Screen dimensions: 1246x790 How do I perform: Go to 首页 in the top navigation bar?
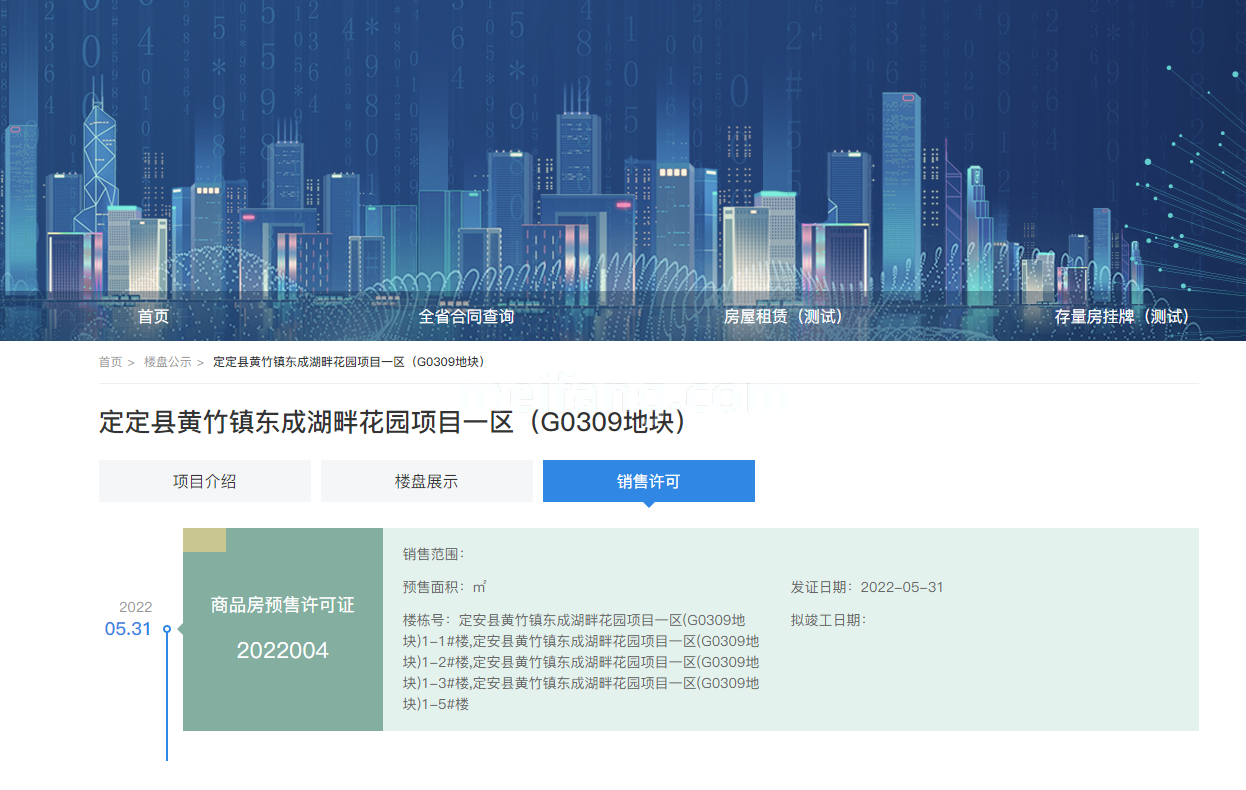153,316
